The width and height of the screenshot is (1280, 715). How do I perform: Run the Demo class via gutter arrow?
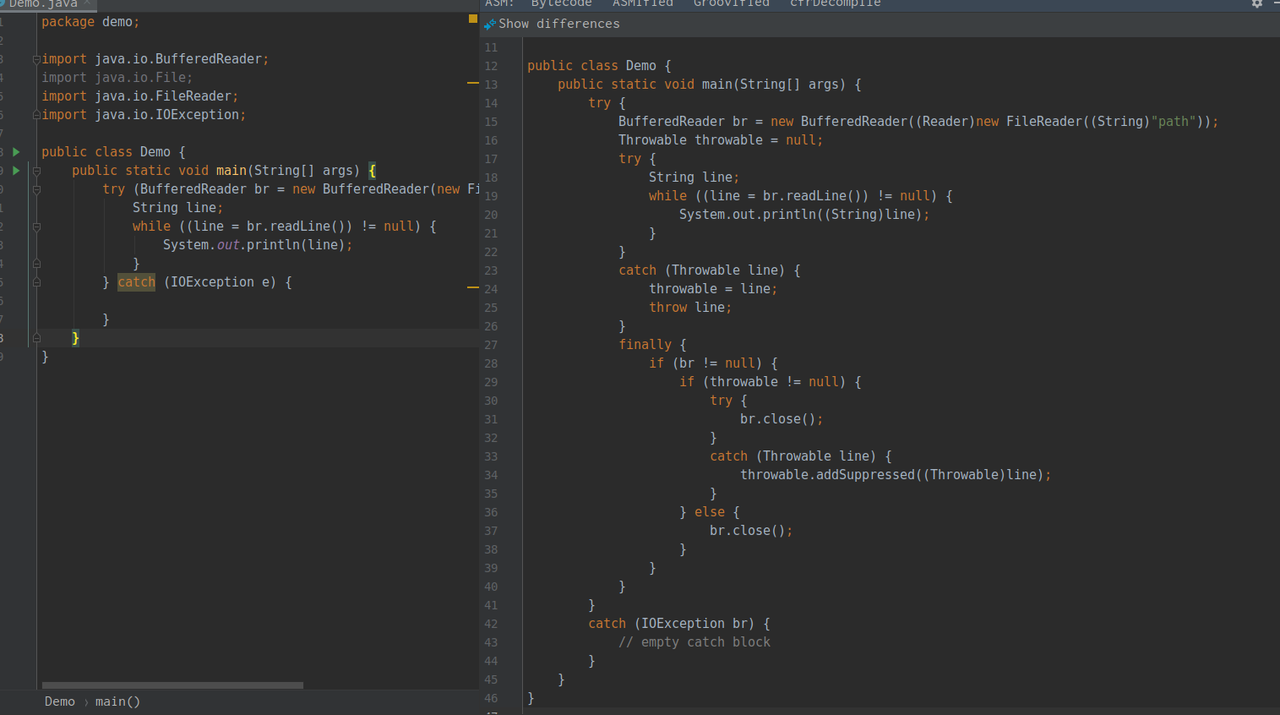click(x=16, y=152)
